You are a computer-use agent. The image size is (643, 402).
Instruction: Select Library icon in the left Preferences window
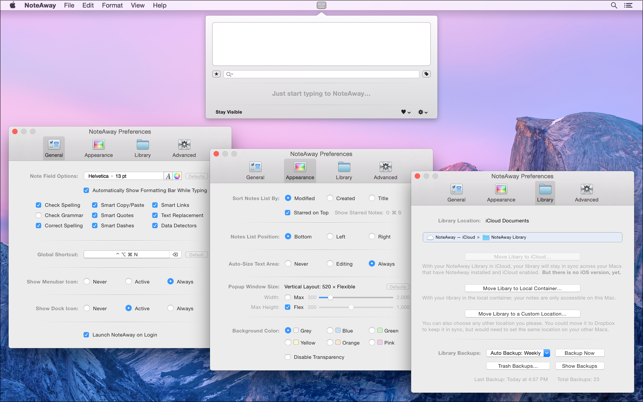[143, 148]
